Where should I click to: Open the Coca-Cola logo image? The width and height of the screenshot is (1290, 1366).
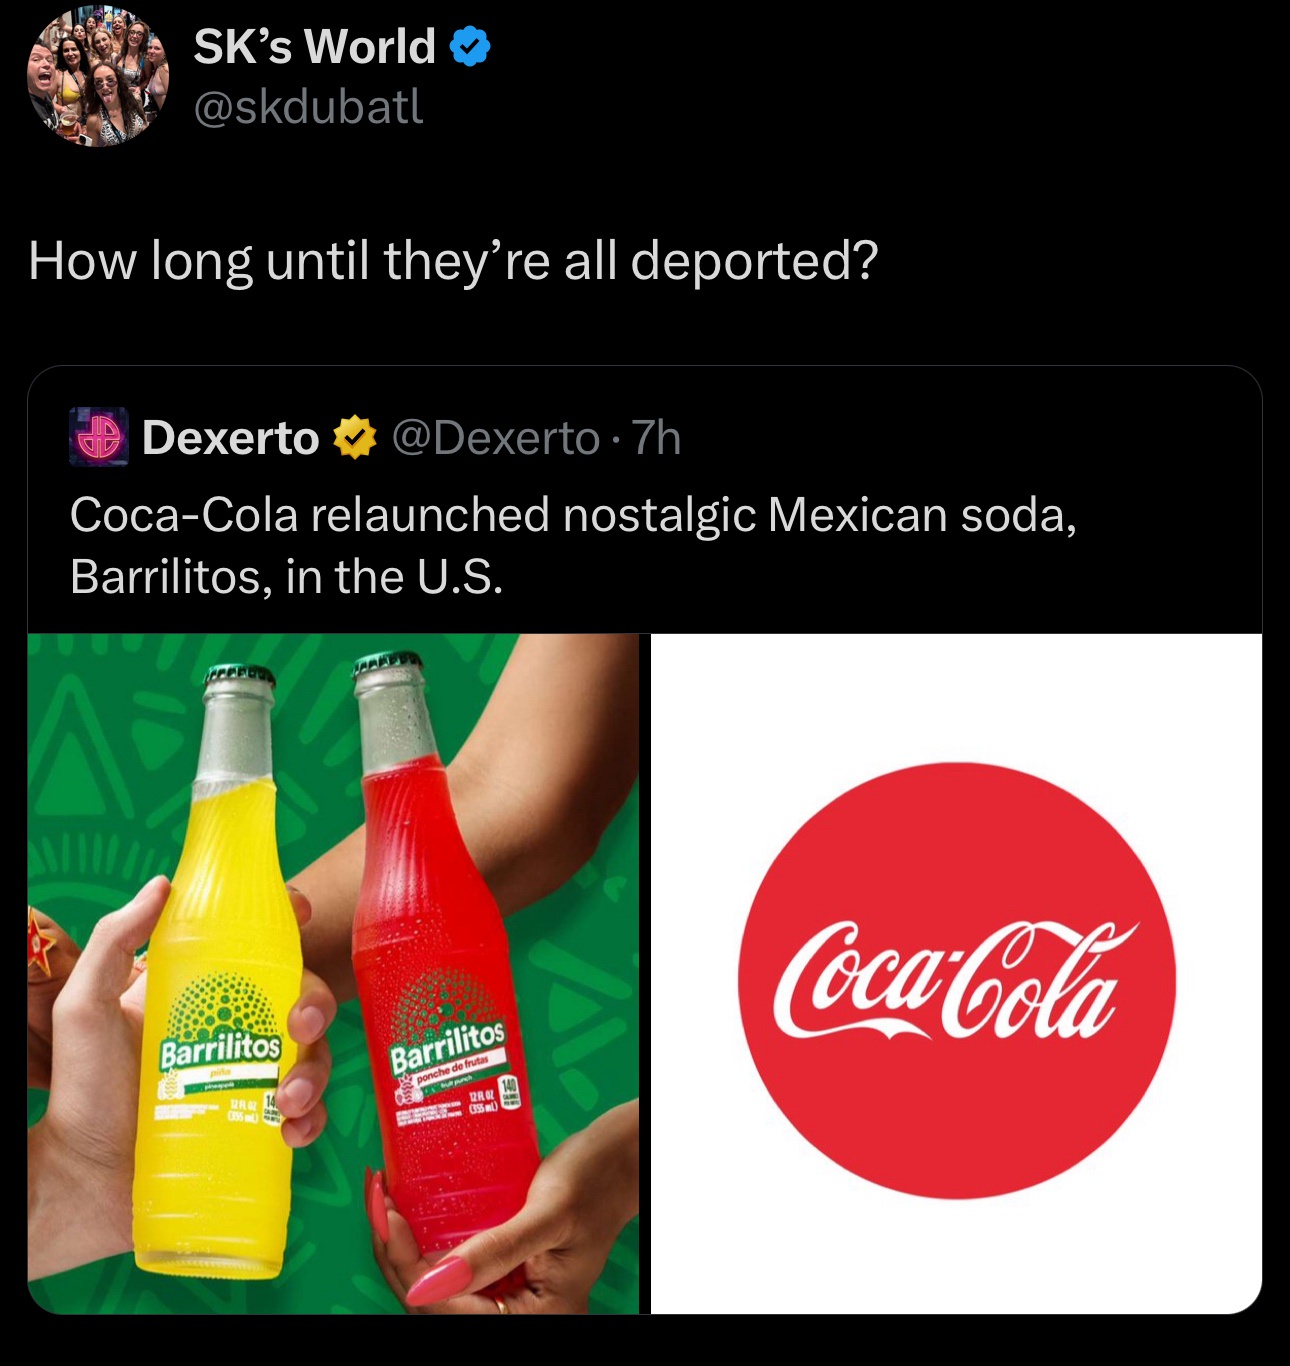[x=956, y=973]
